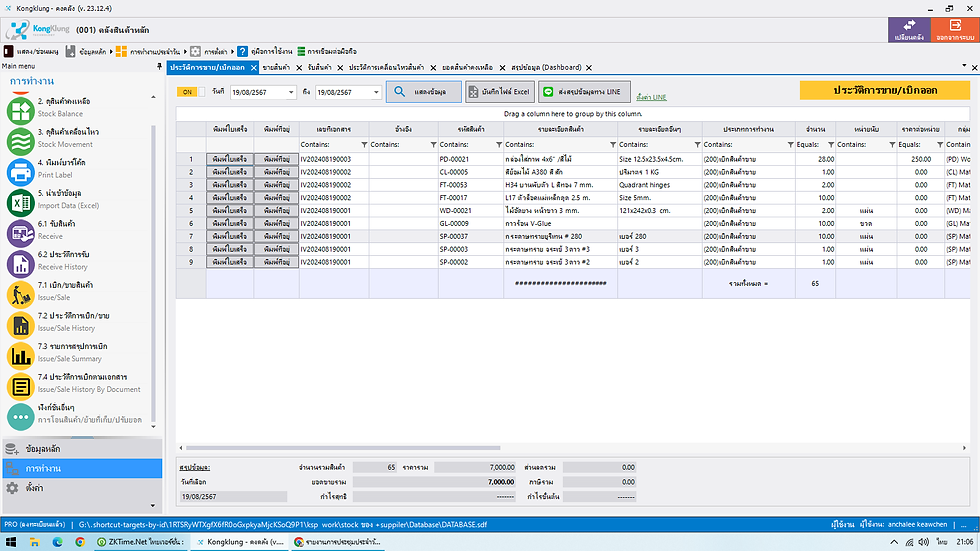
Task: Switch to the สรุปข้อมูล (Dashboard) tab
Action: coord(545,66)
